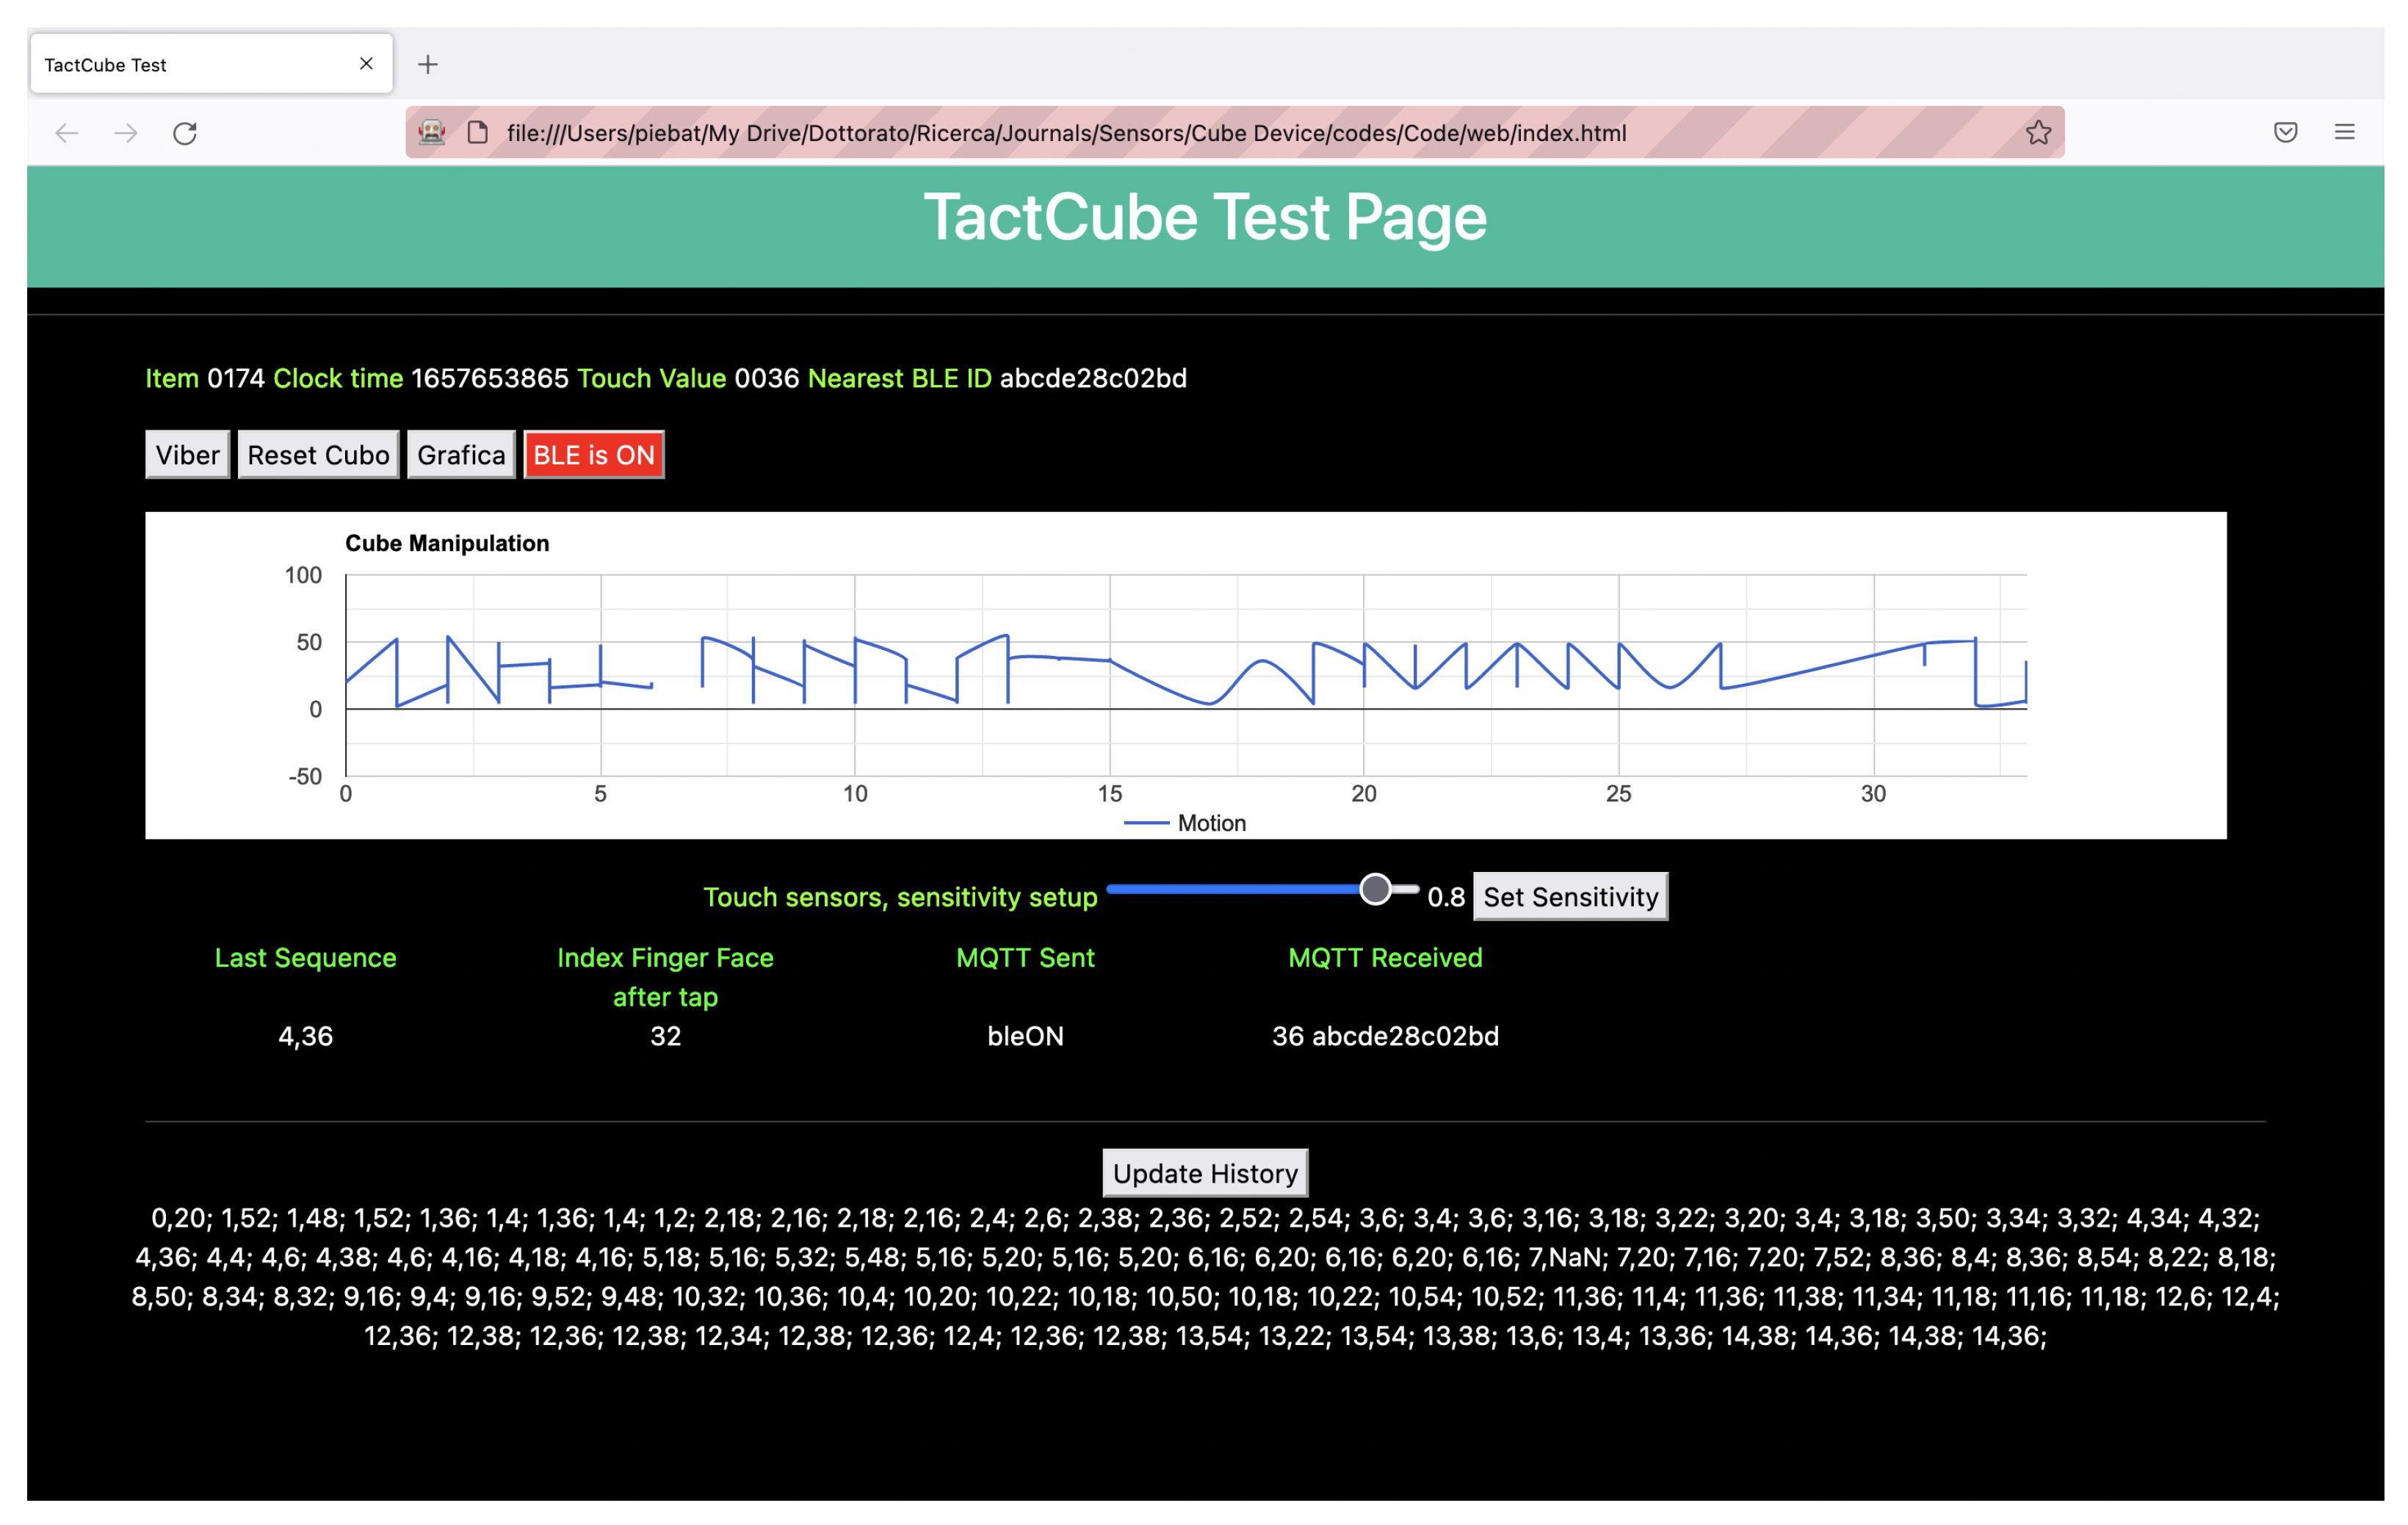Click the browser forward arrow
Screen dimensions: 2408x1525
[x=126, y=133]
